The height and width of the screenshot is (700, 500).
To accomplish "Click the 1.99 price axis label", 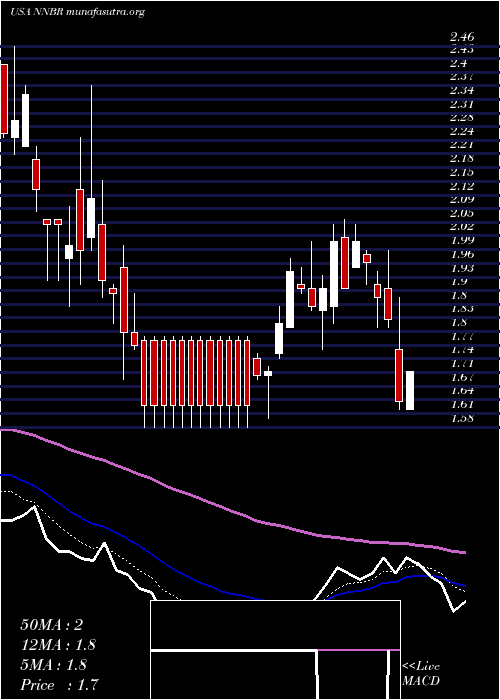I will 462,241.
